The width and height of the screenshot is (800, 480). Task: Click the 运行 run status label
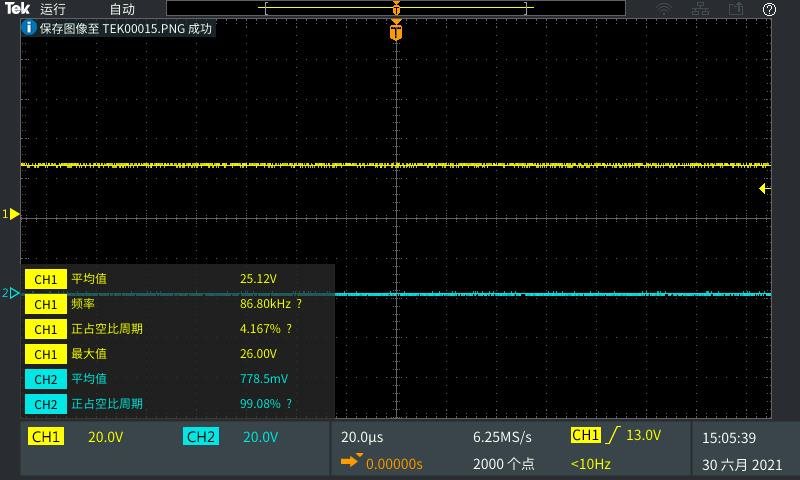tap(53, 9)
